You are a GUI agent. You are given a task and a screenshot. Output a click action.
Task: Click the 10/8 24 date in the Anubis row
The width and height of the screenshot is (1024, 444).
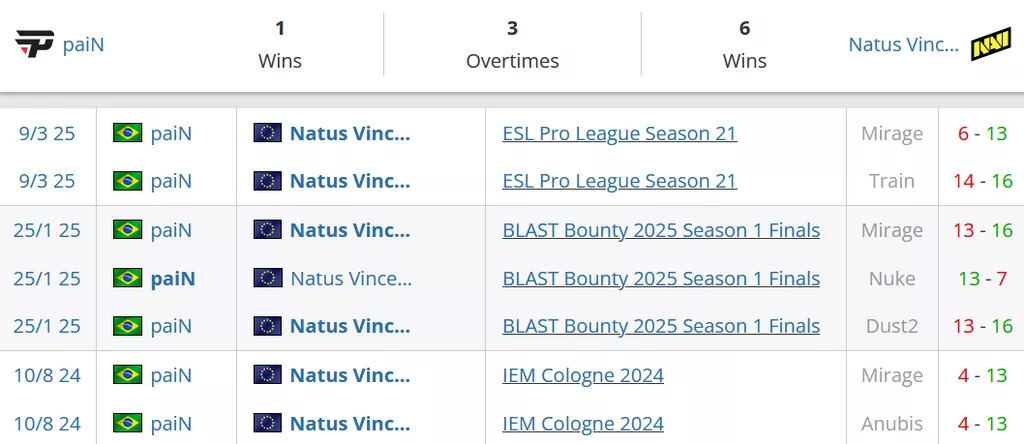click(47, 423)
